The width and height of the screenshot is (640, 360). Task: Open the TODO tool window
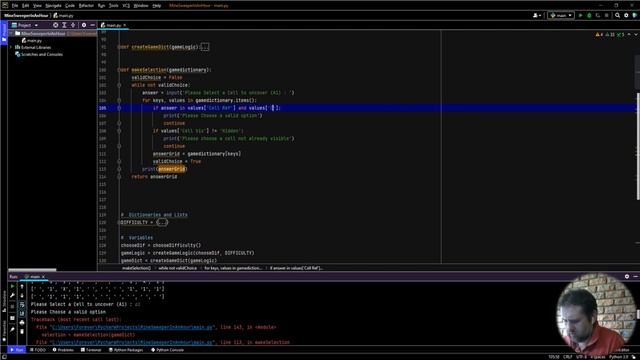coord(38,350)
